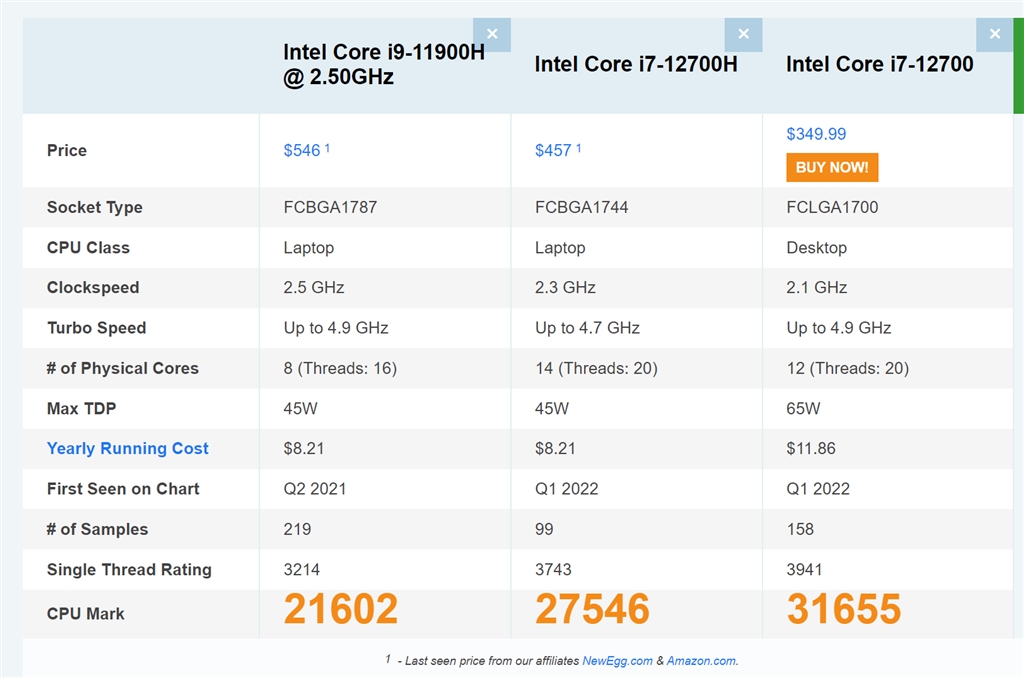Open the $457 price link
Viewport: 1024px width, 678px height.
tap(553, 150)
